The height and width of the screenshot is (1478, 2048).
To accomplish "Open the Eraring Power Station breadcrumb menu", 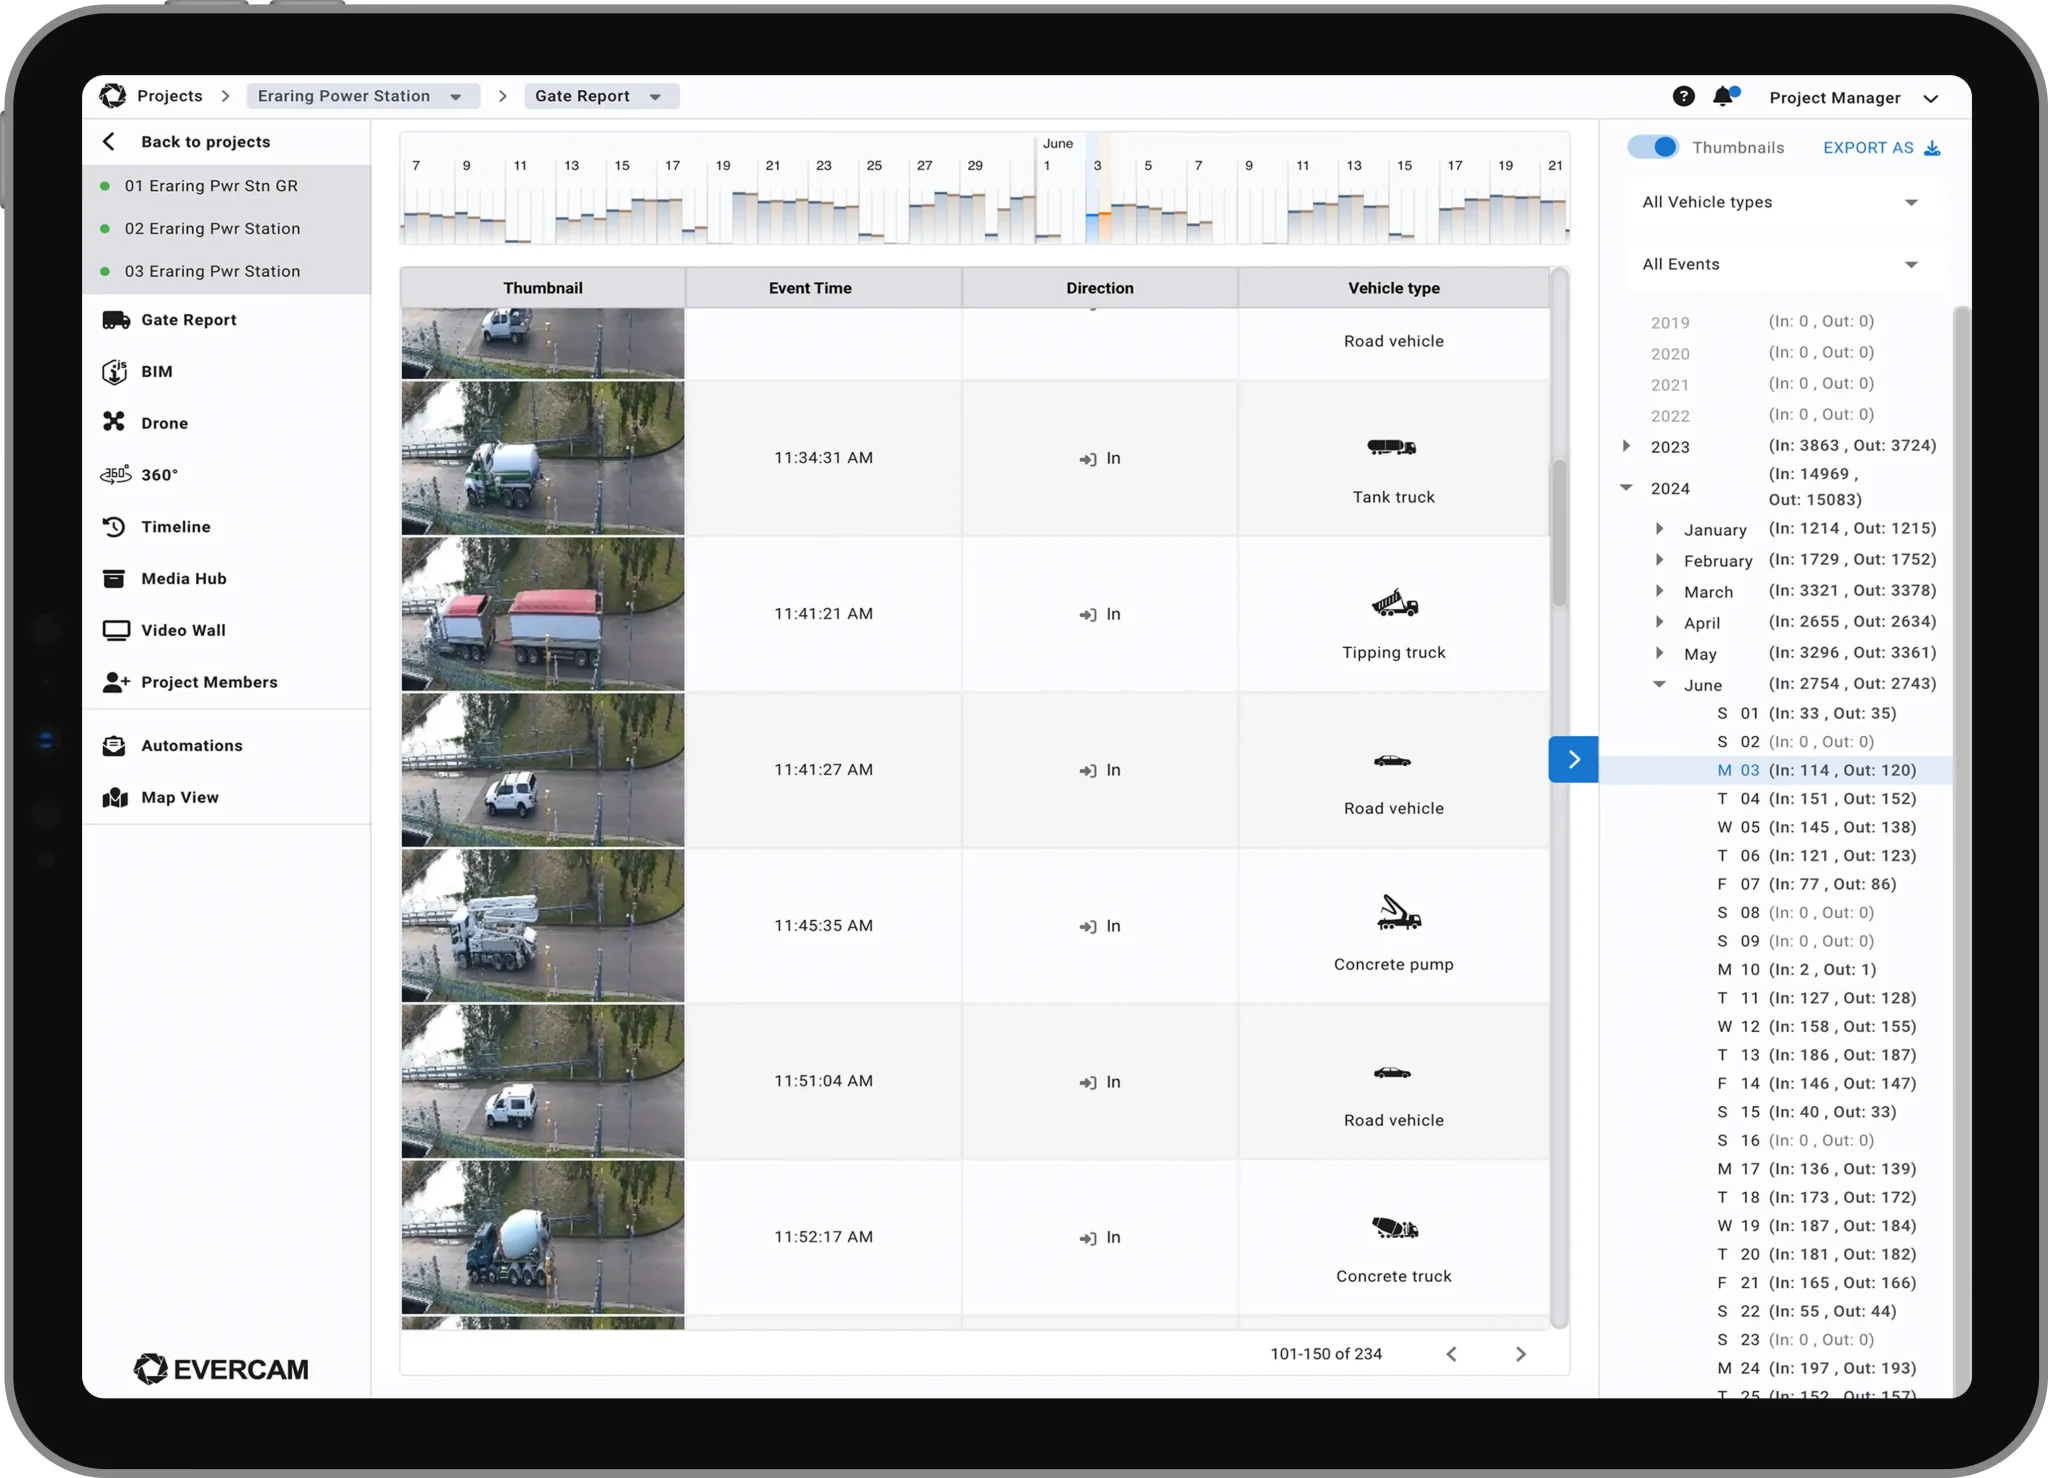I will pos(362,96).
